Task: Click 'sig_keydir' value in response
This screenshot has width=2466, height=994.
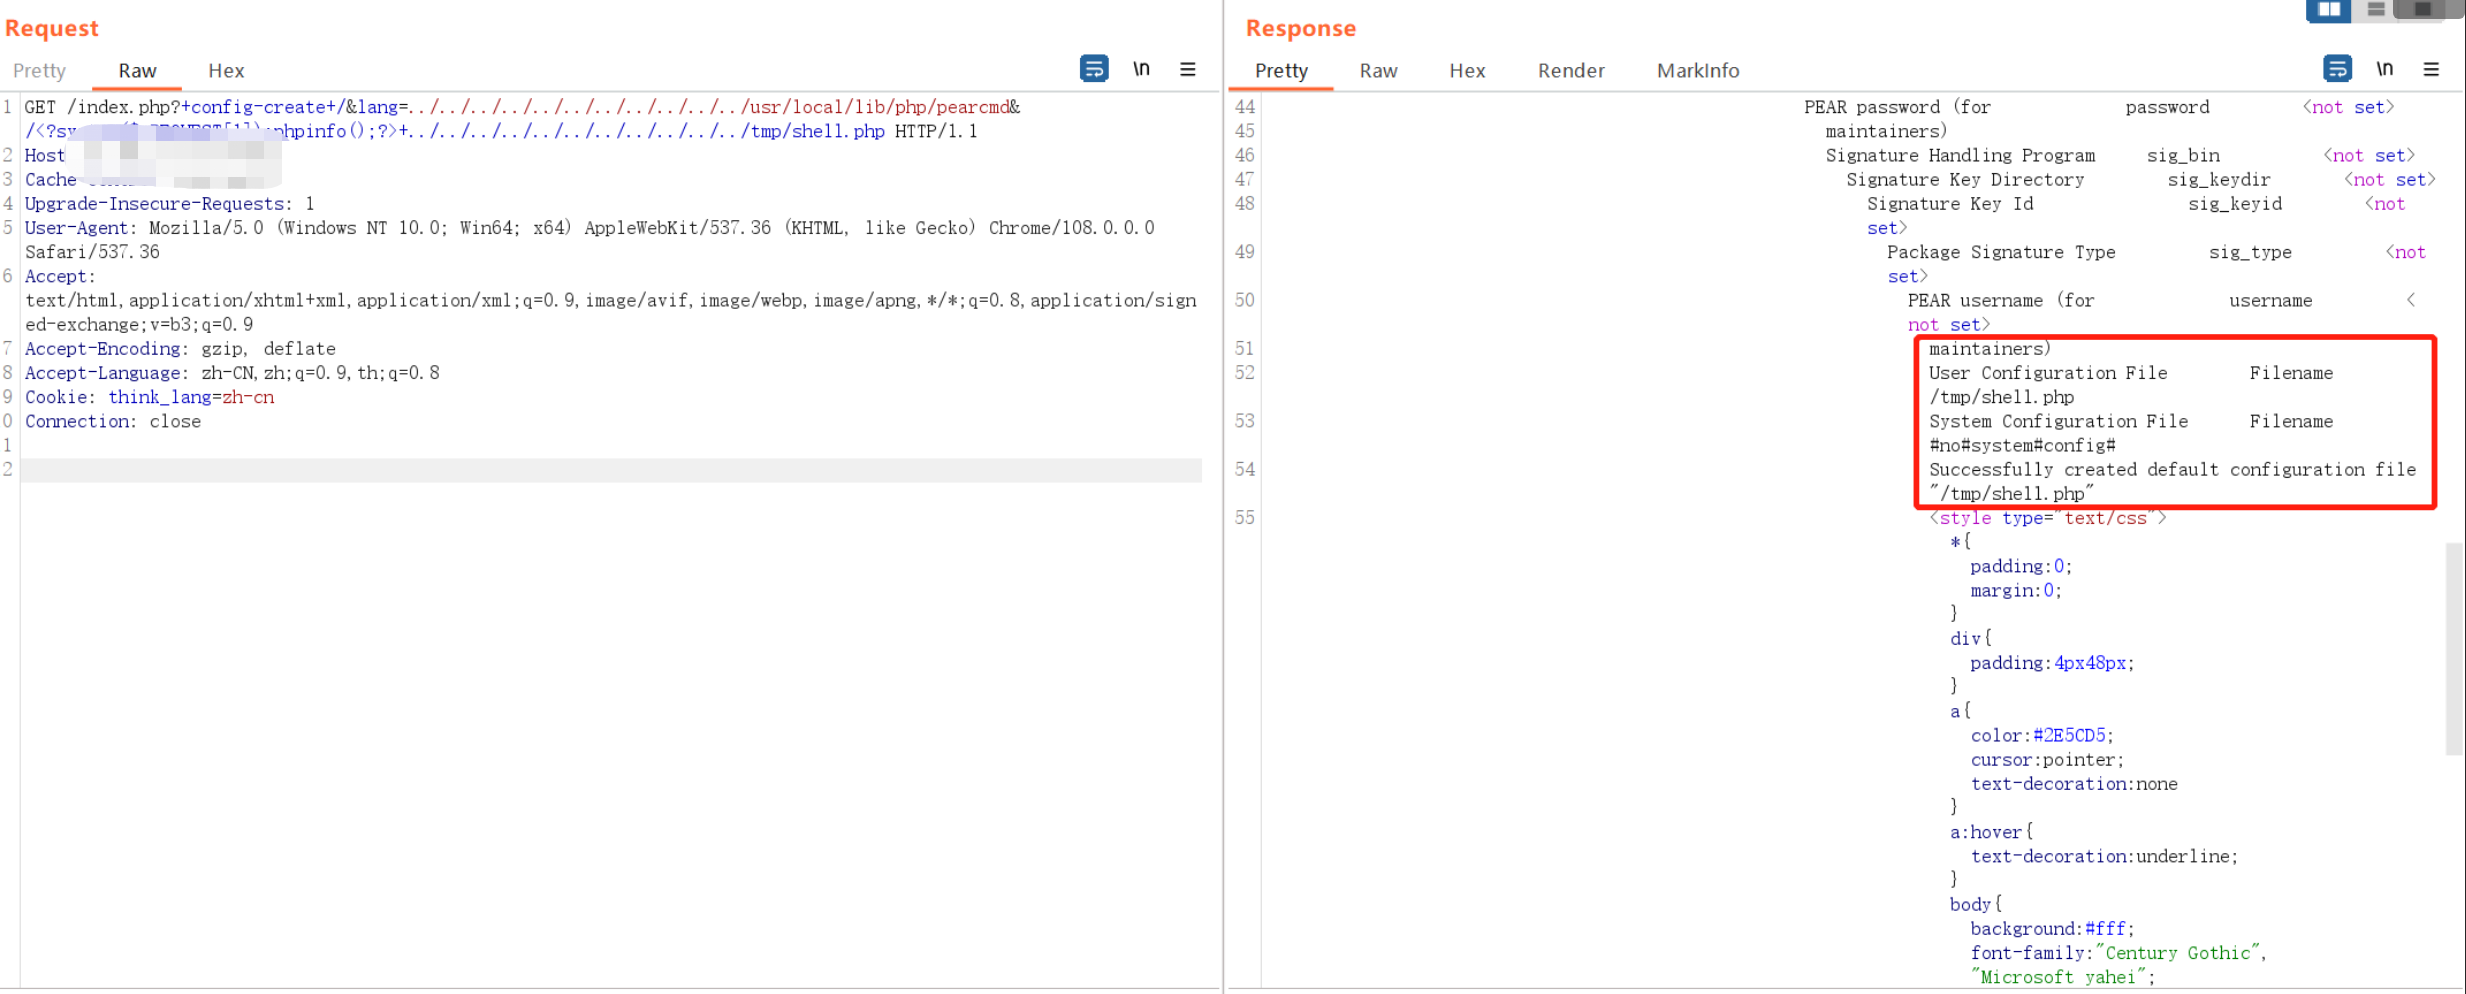Action: [2219, 180]
